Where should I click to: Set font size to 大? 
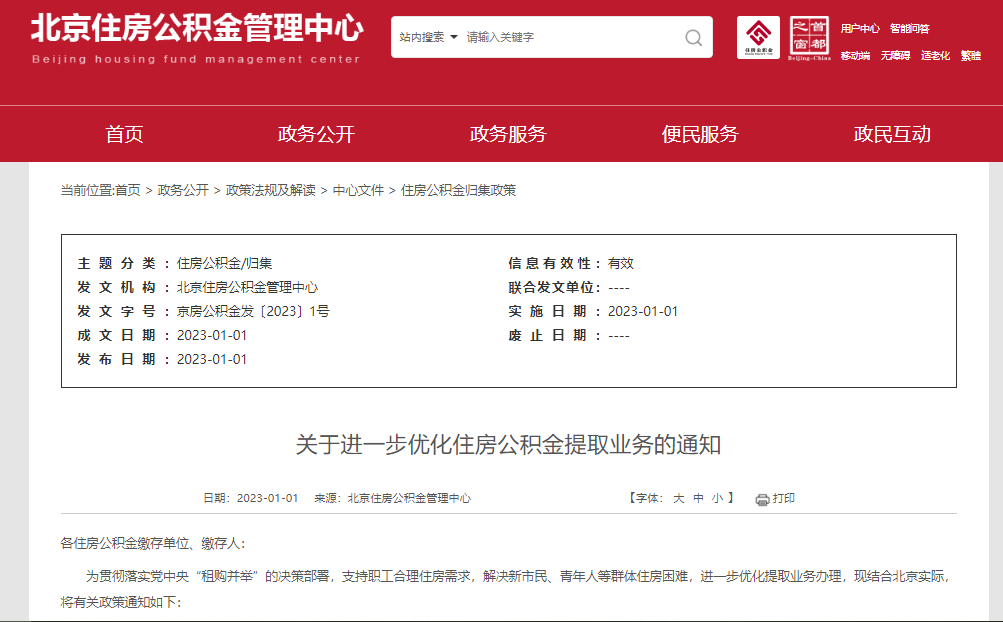(x=679, y=498)
